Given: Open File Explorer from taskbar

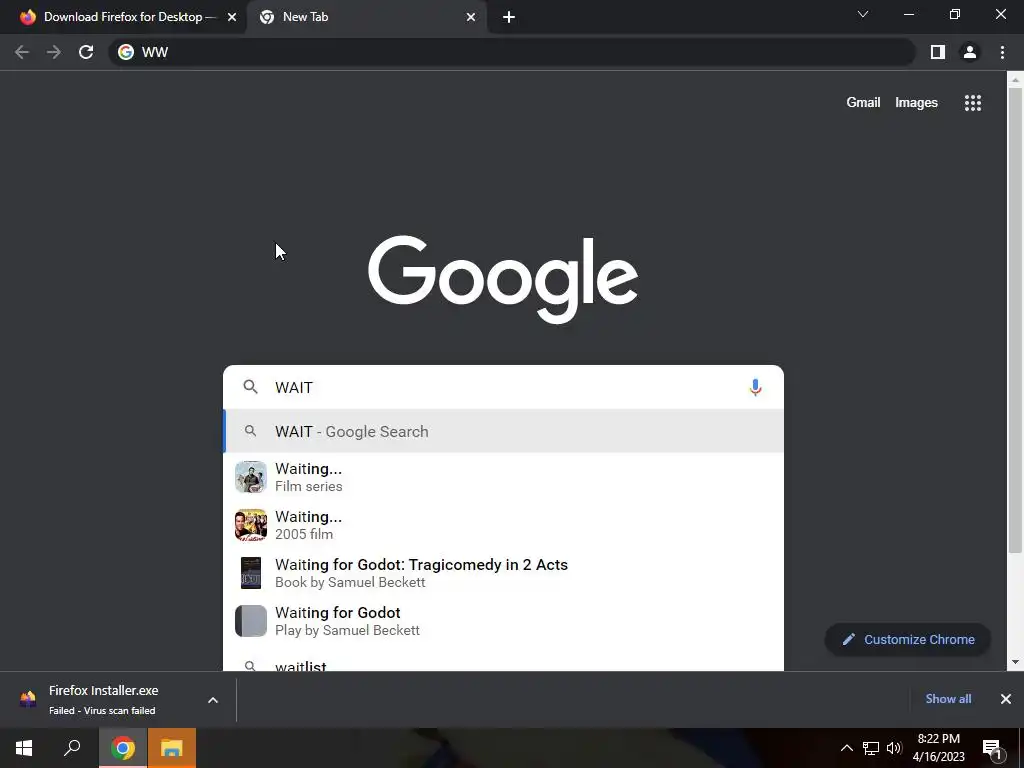Looking at the screenshot, I should click(172, 748).
